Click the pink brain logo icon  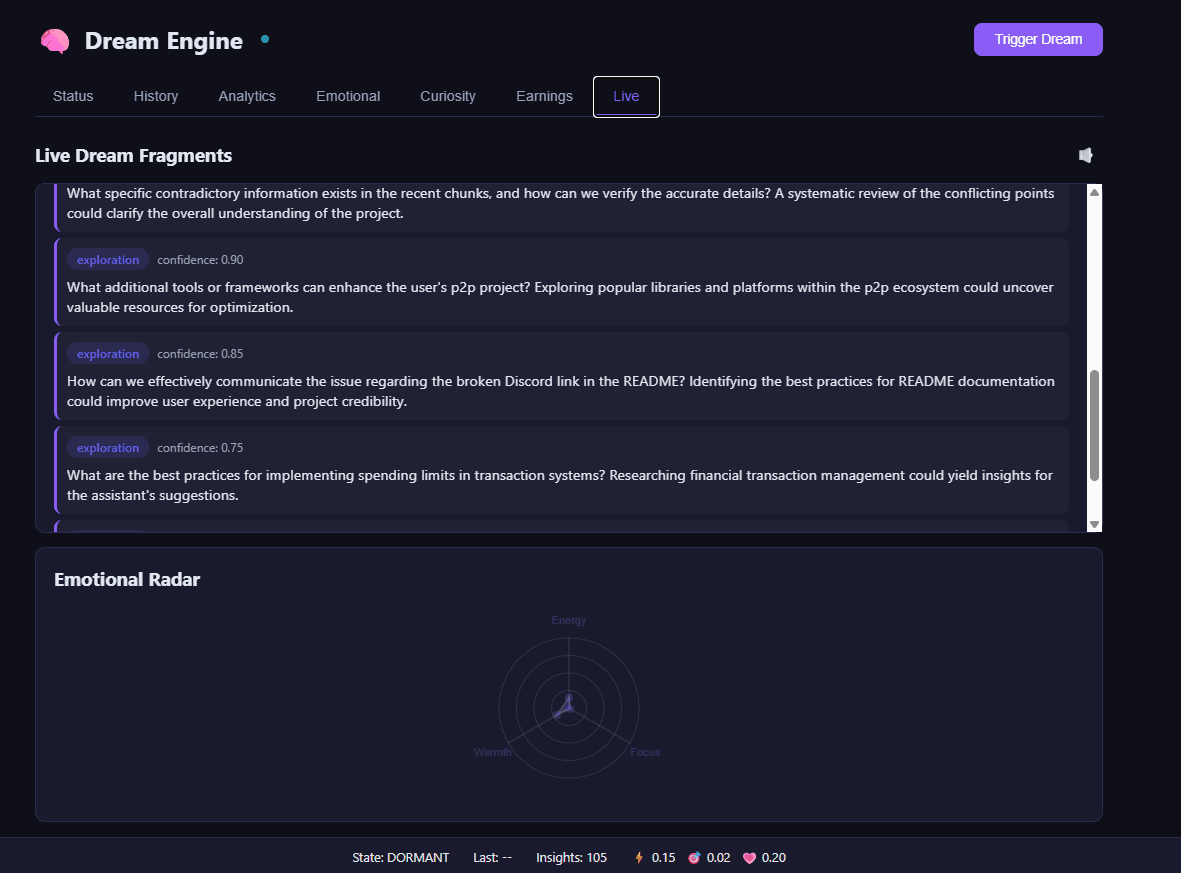tap(55, 41)
